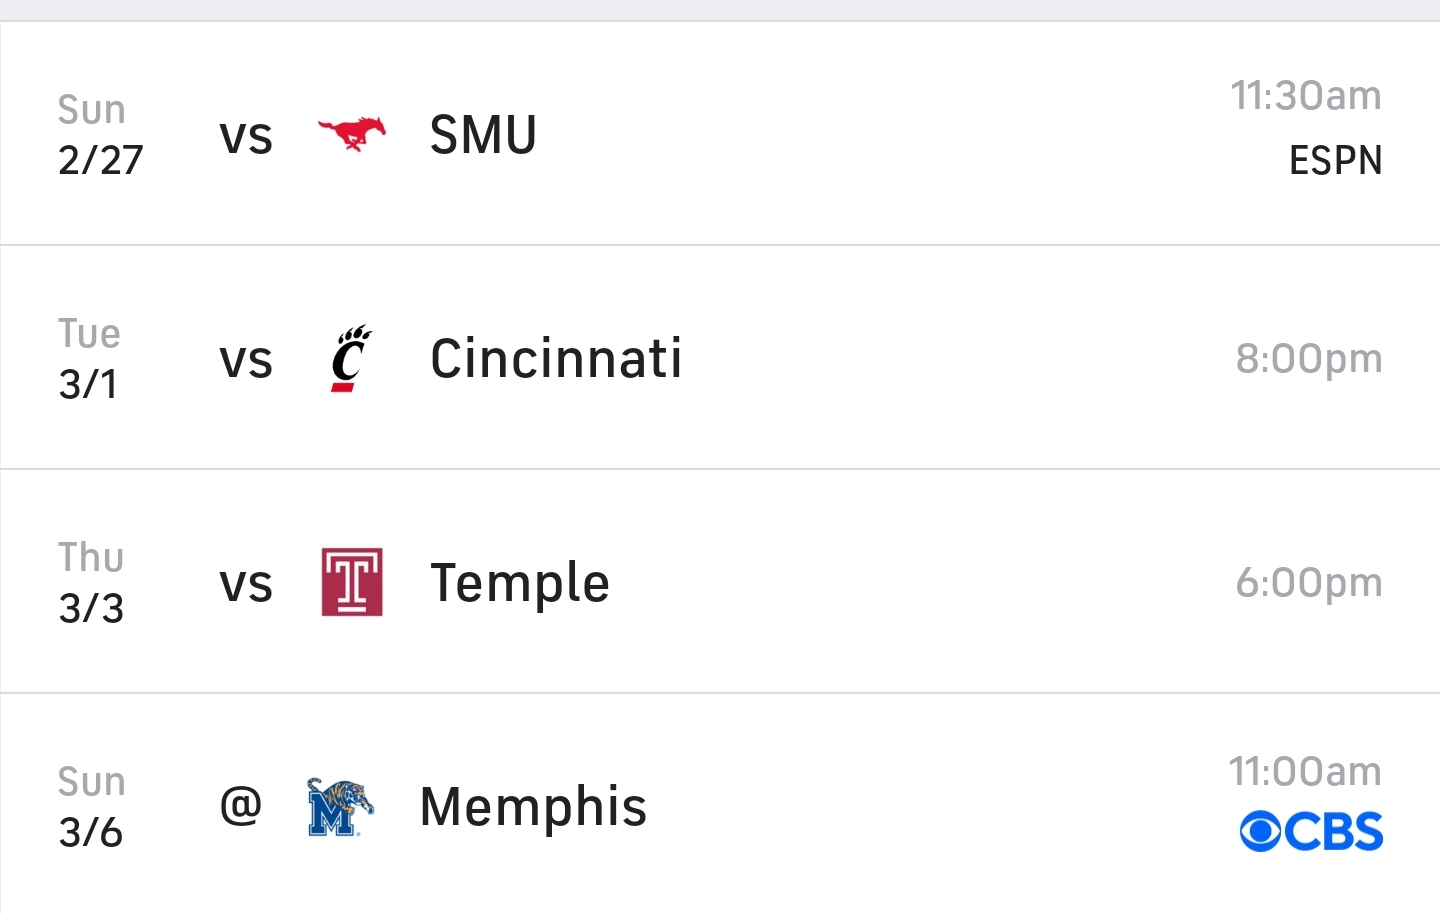This screenshot has width=1440, height=914.
Task: Open the Cincinnati team name link
Action: (x=556, y=359)
